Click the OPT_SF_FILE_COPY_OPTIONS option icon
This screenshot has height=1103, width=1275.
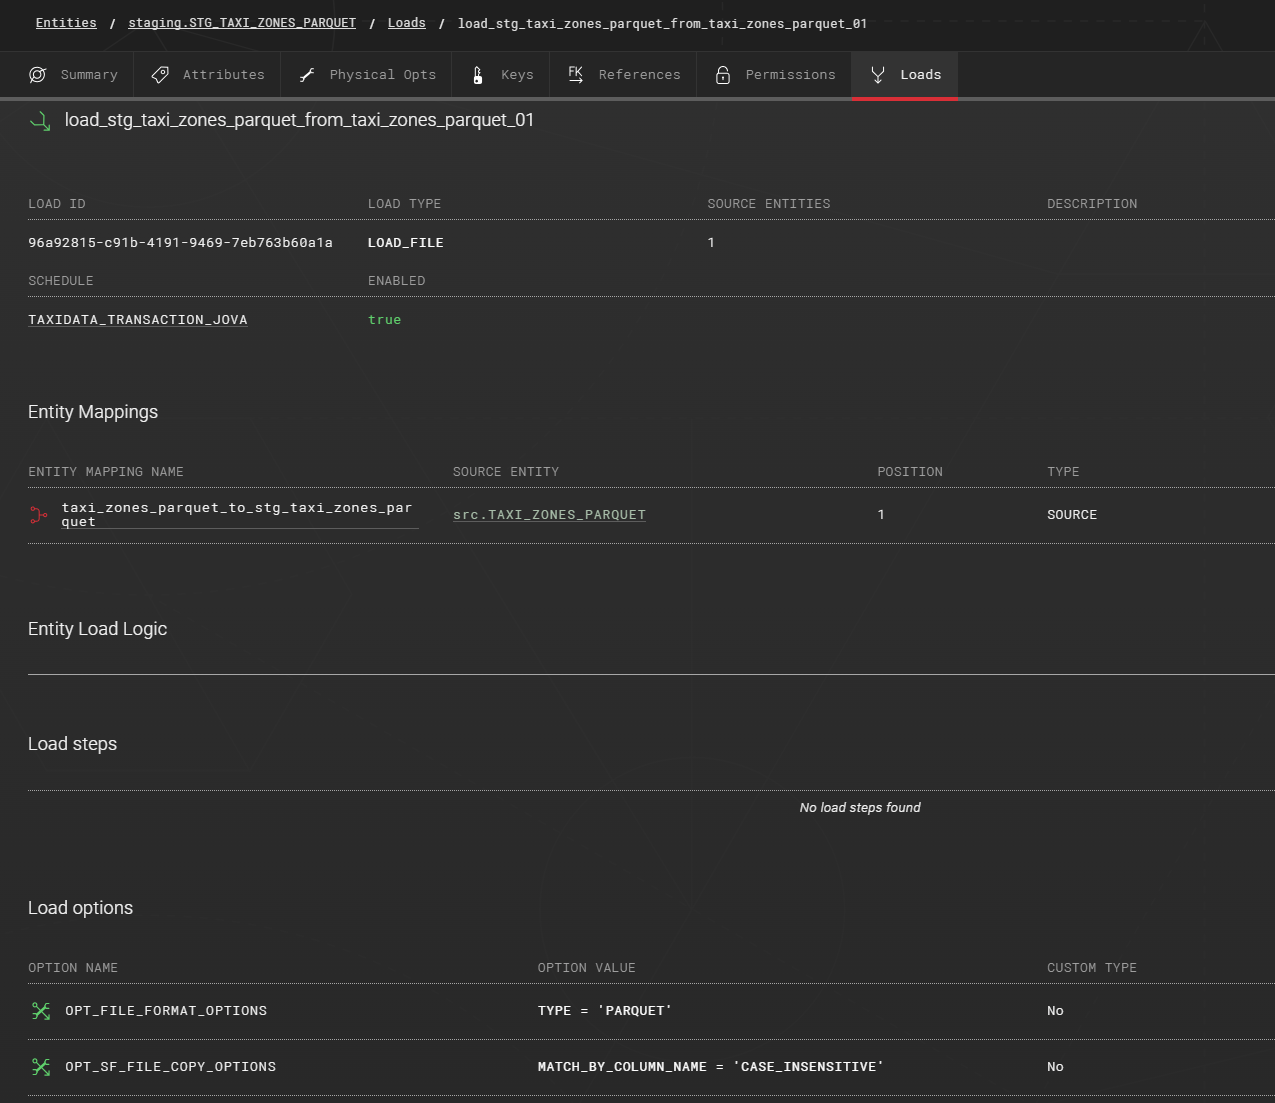41,1067
